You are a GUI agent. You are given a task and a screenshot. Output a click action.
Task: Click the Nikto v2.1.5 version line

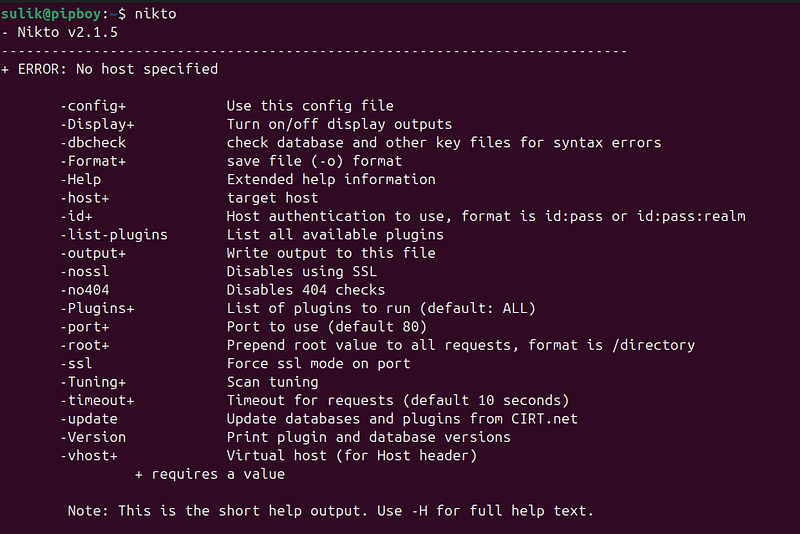click(60, 32)
